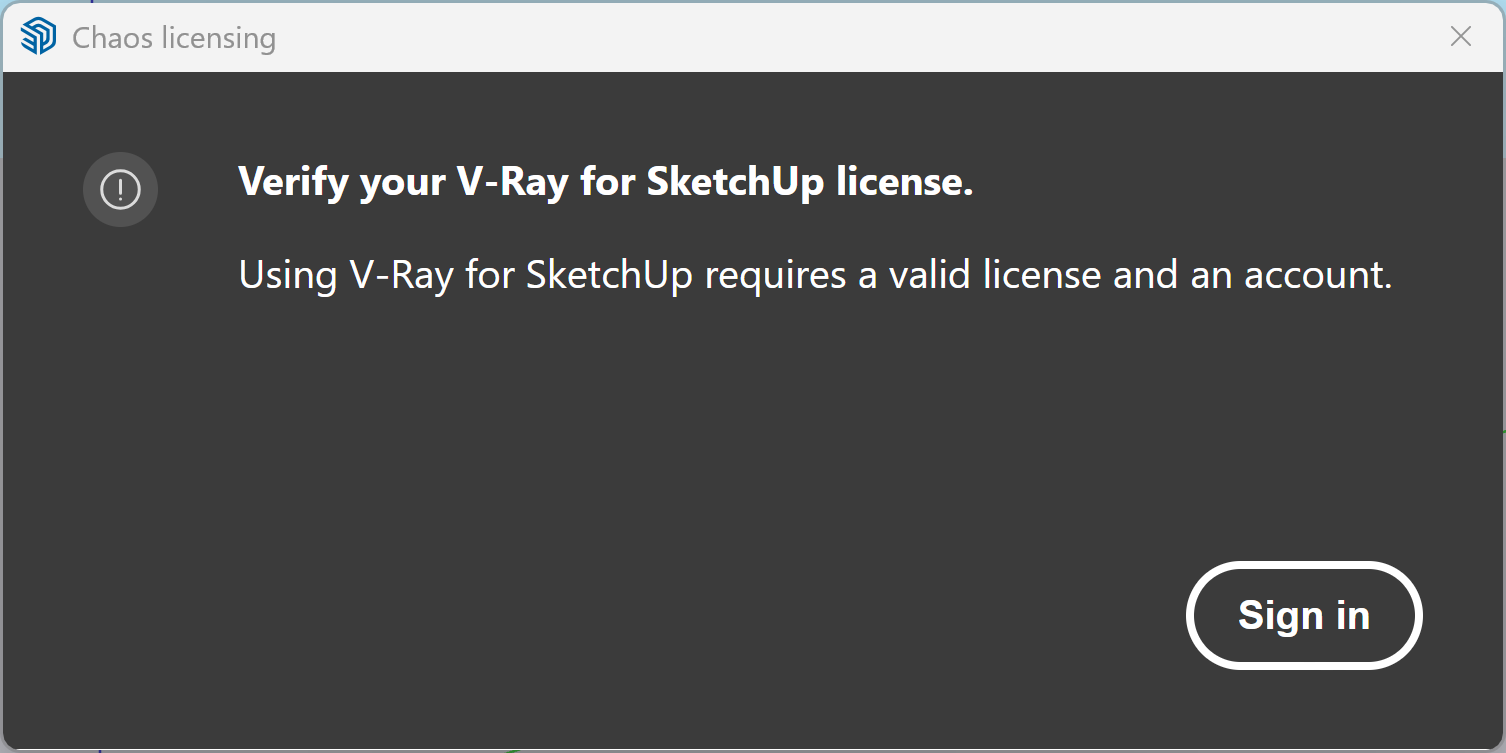
Task: Click the SketchUp logo in title bar
Action: [38, 38]
